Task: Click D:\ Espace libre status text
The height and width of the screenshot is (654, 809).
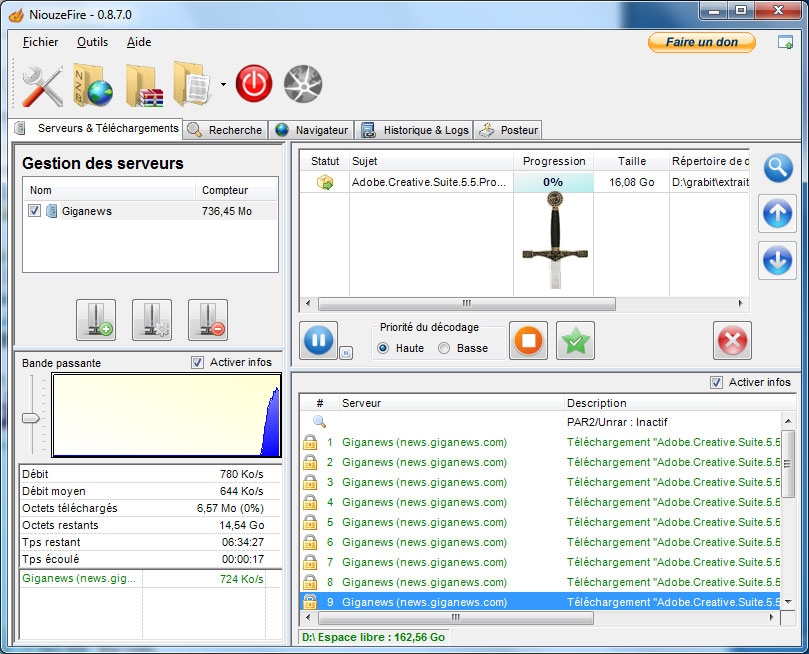Action: (374, 637)
